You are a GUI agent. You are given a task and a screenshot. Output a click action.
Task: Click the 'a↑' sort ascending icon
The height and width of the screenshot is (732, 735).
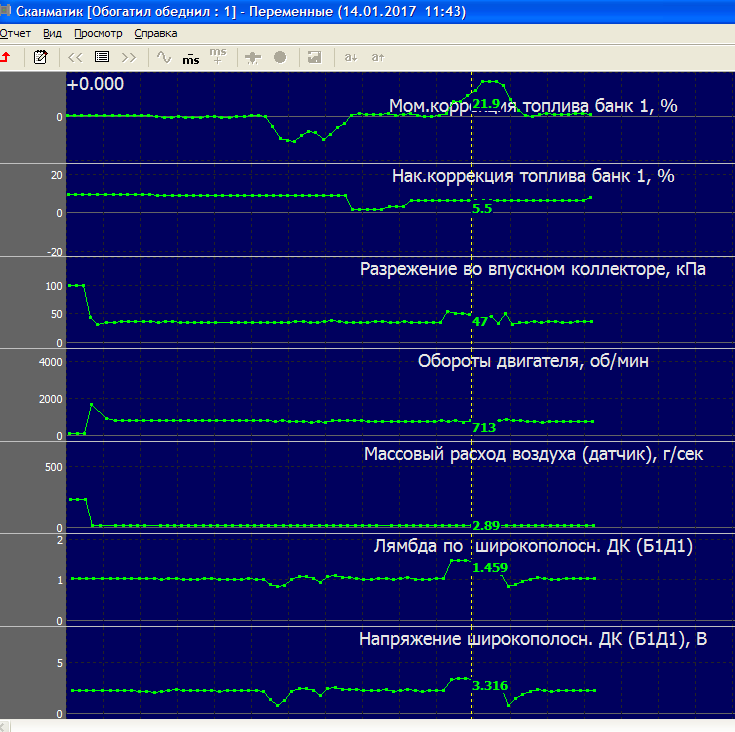(x=377, y=57)
